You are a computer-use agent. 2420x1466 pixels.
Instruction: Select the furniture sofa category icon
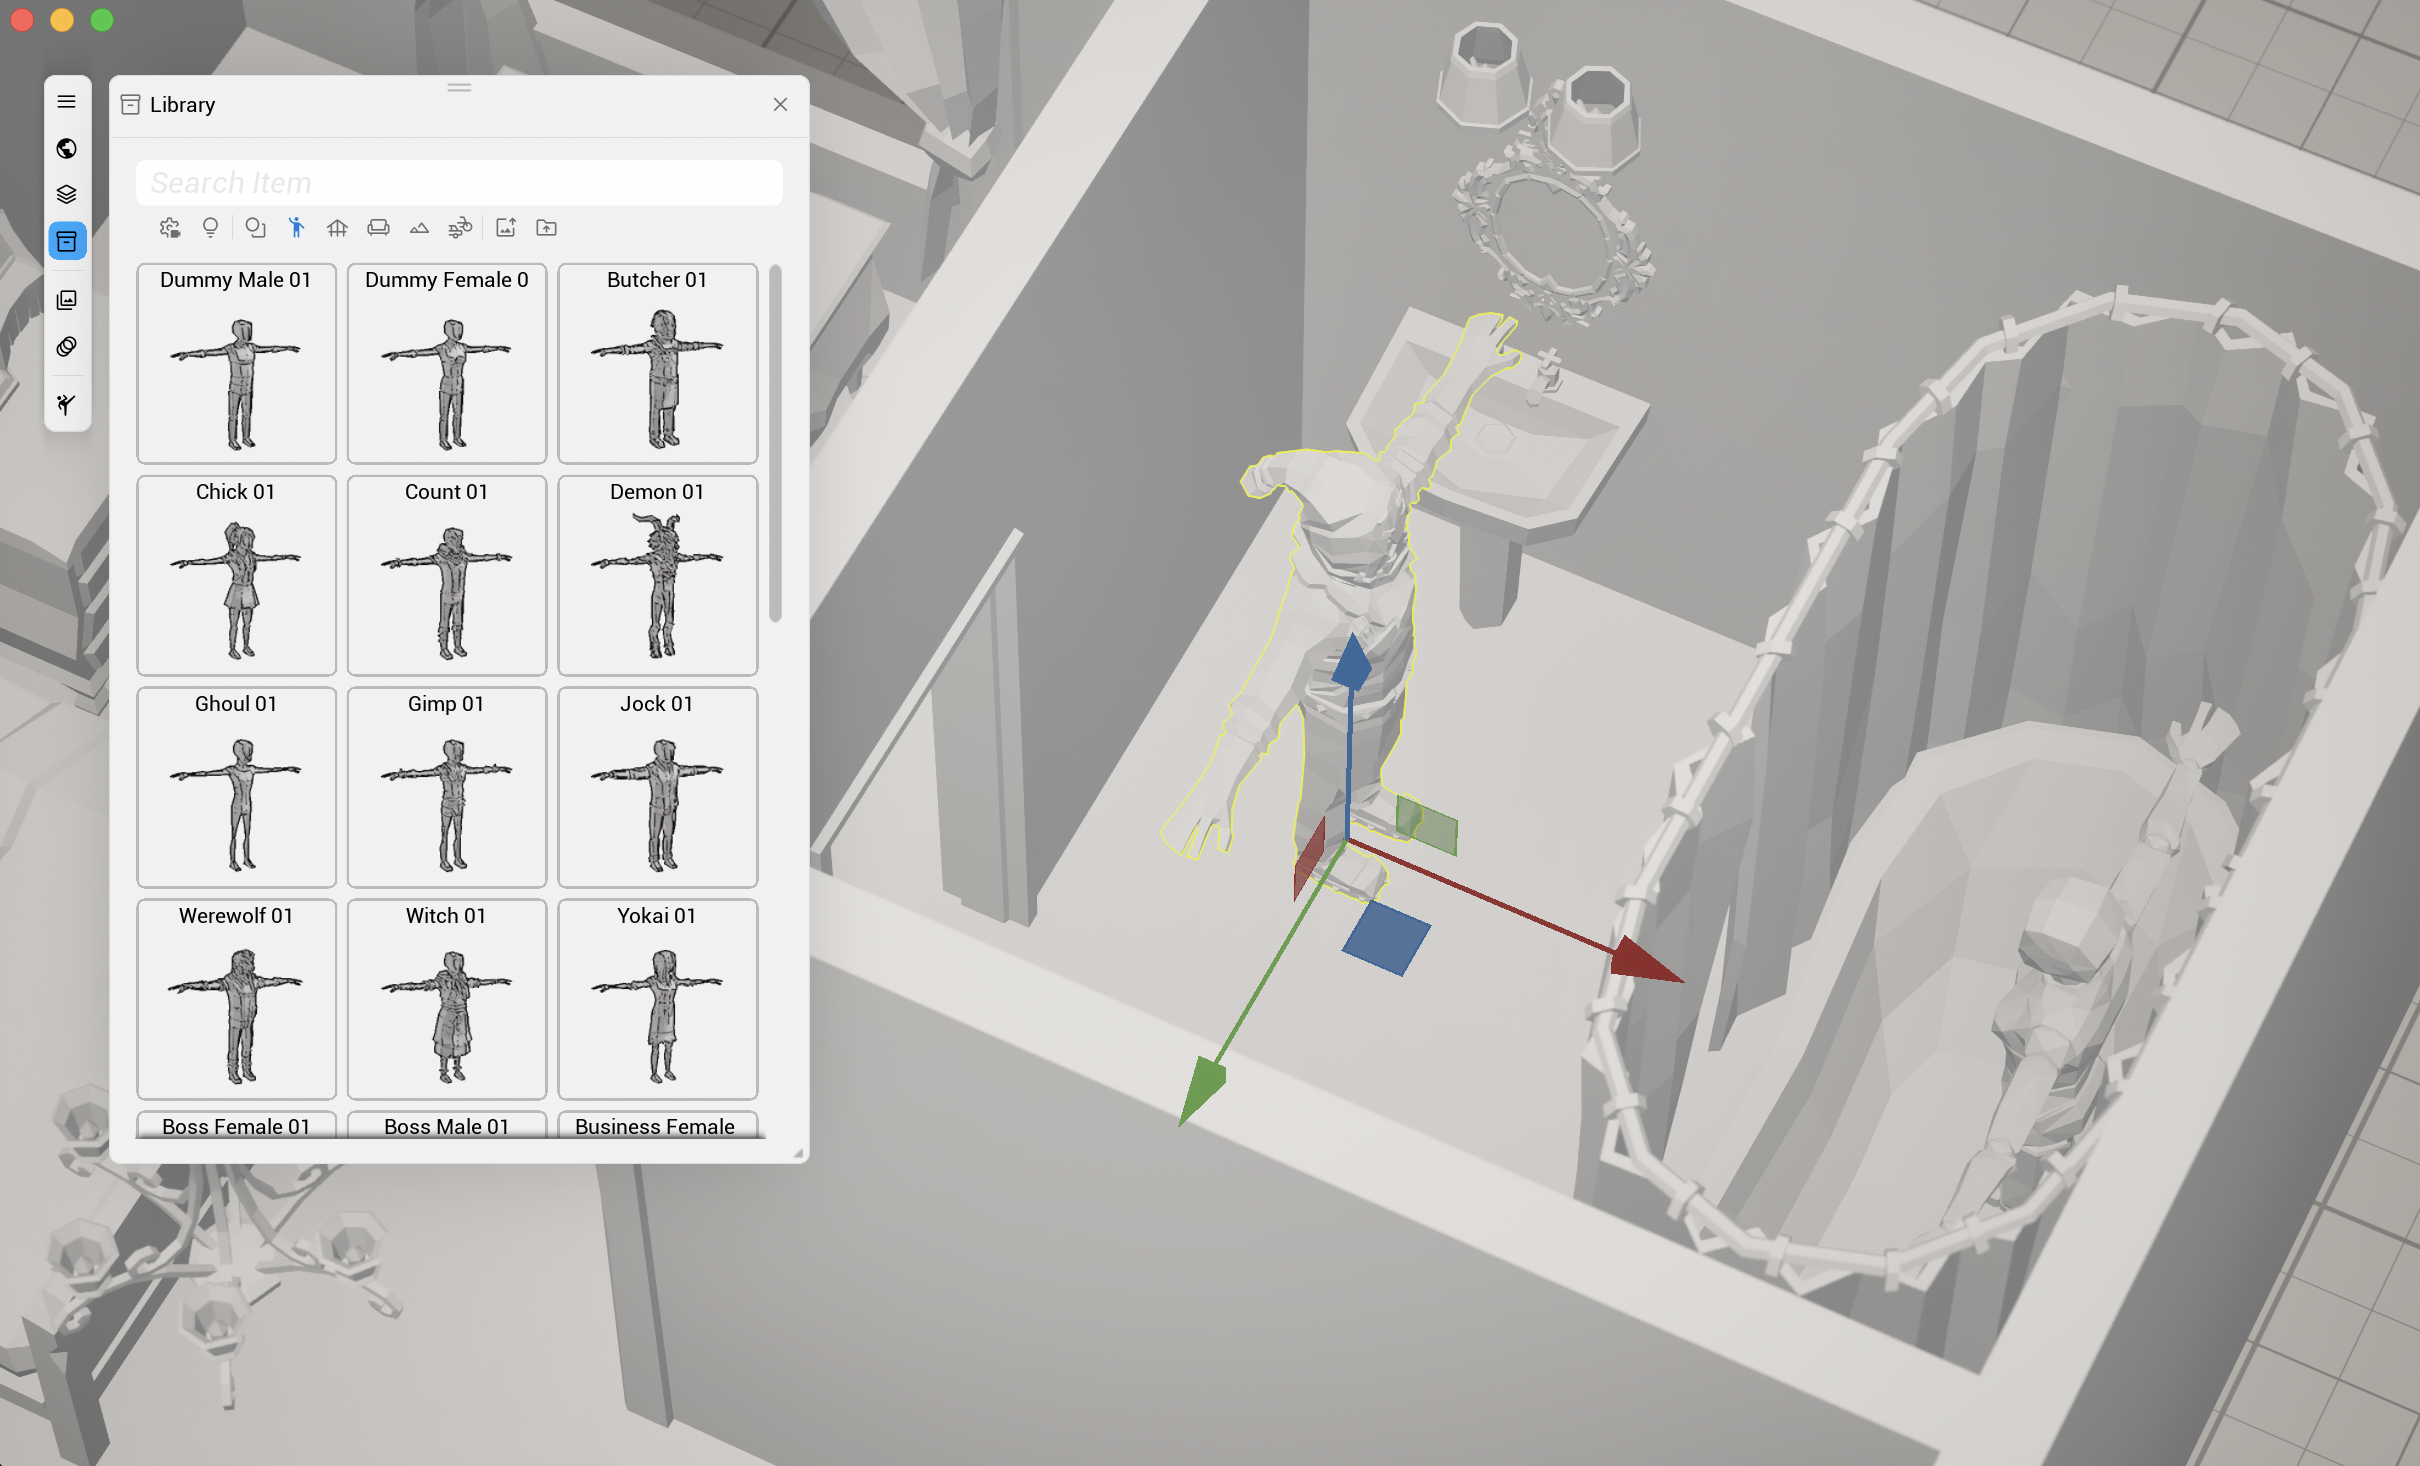(x=378, y=228)
